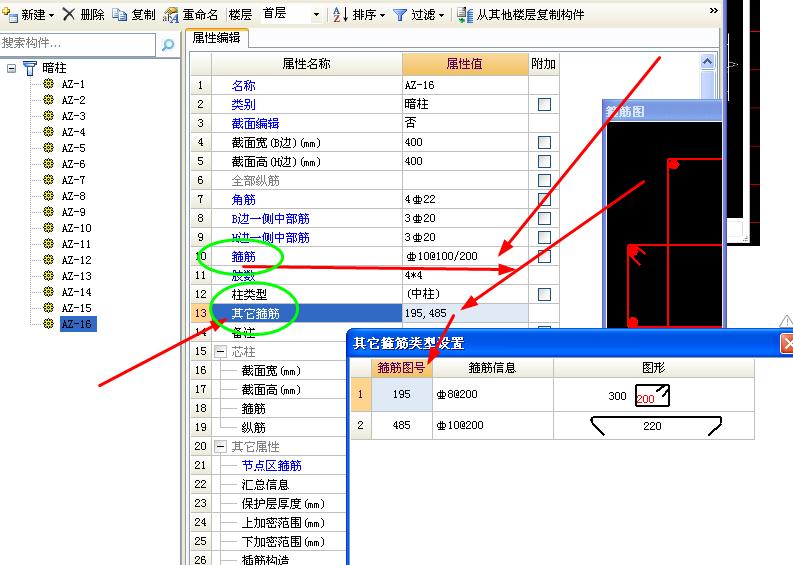Click the gear icon beside AZ-2
The image size is (793, 565).
[x=49, y=100]
